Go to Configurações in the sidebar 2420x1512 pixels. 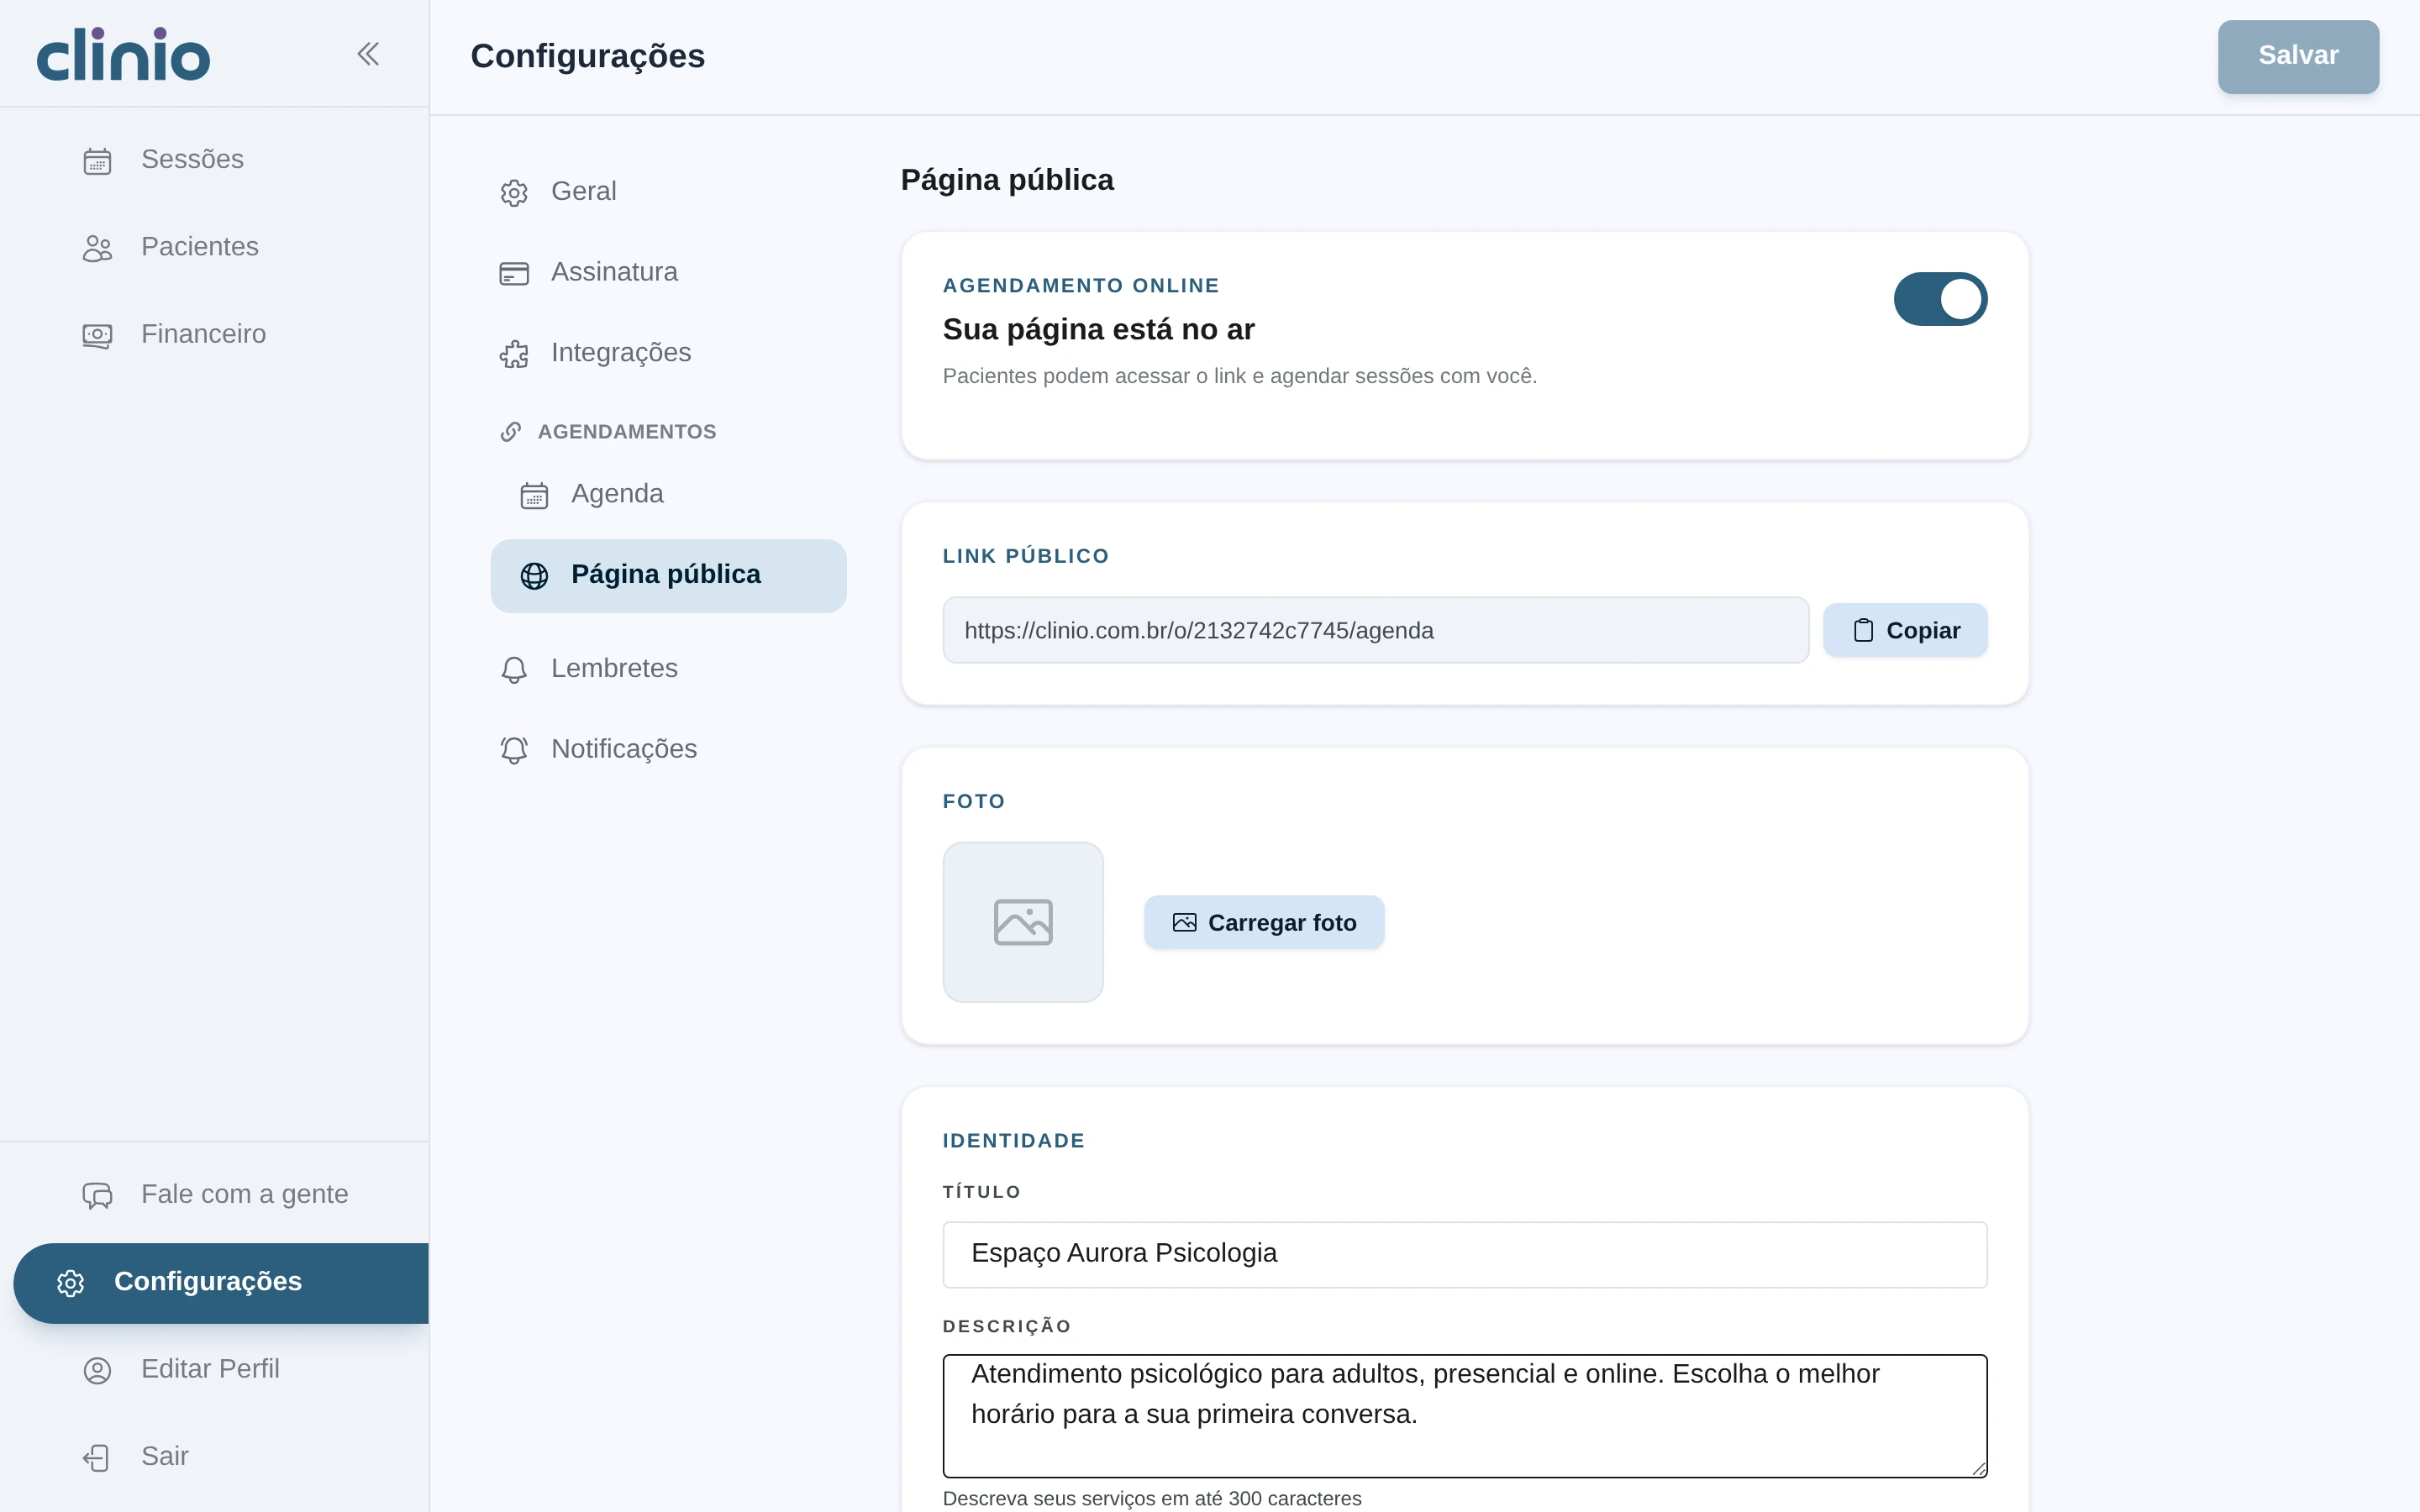pos(221,1282)
